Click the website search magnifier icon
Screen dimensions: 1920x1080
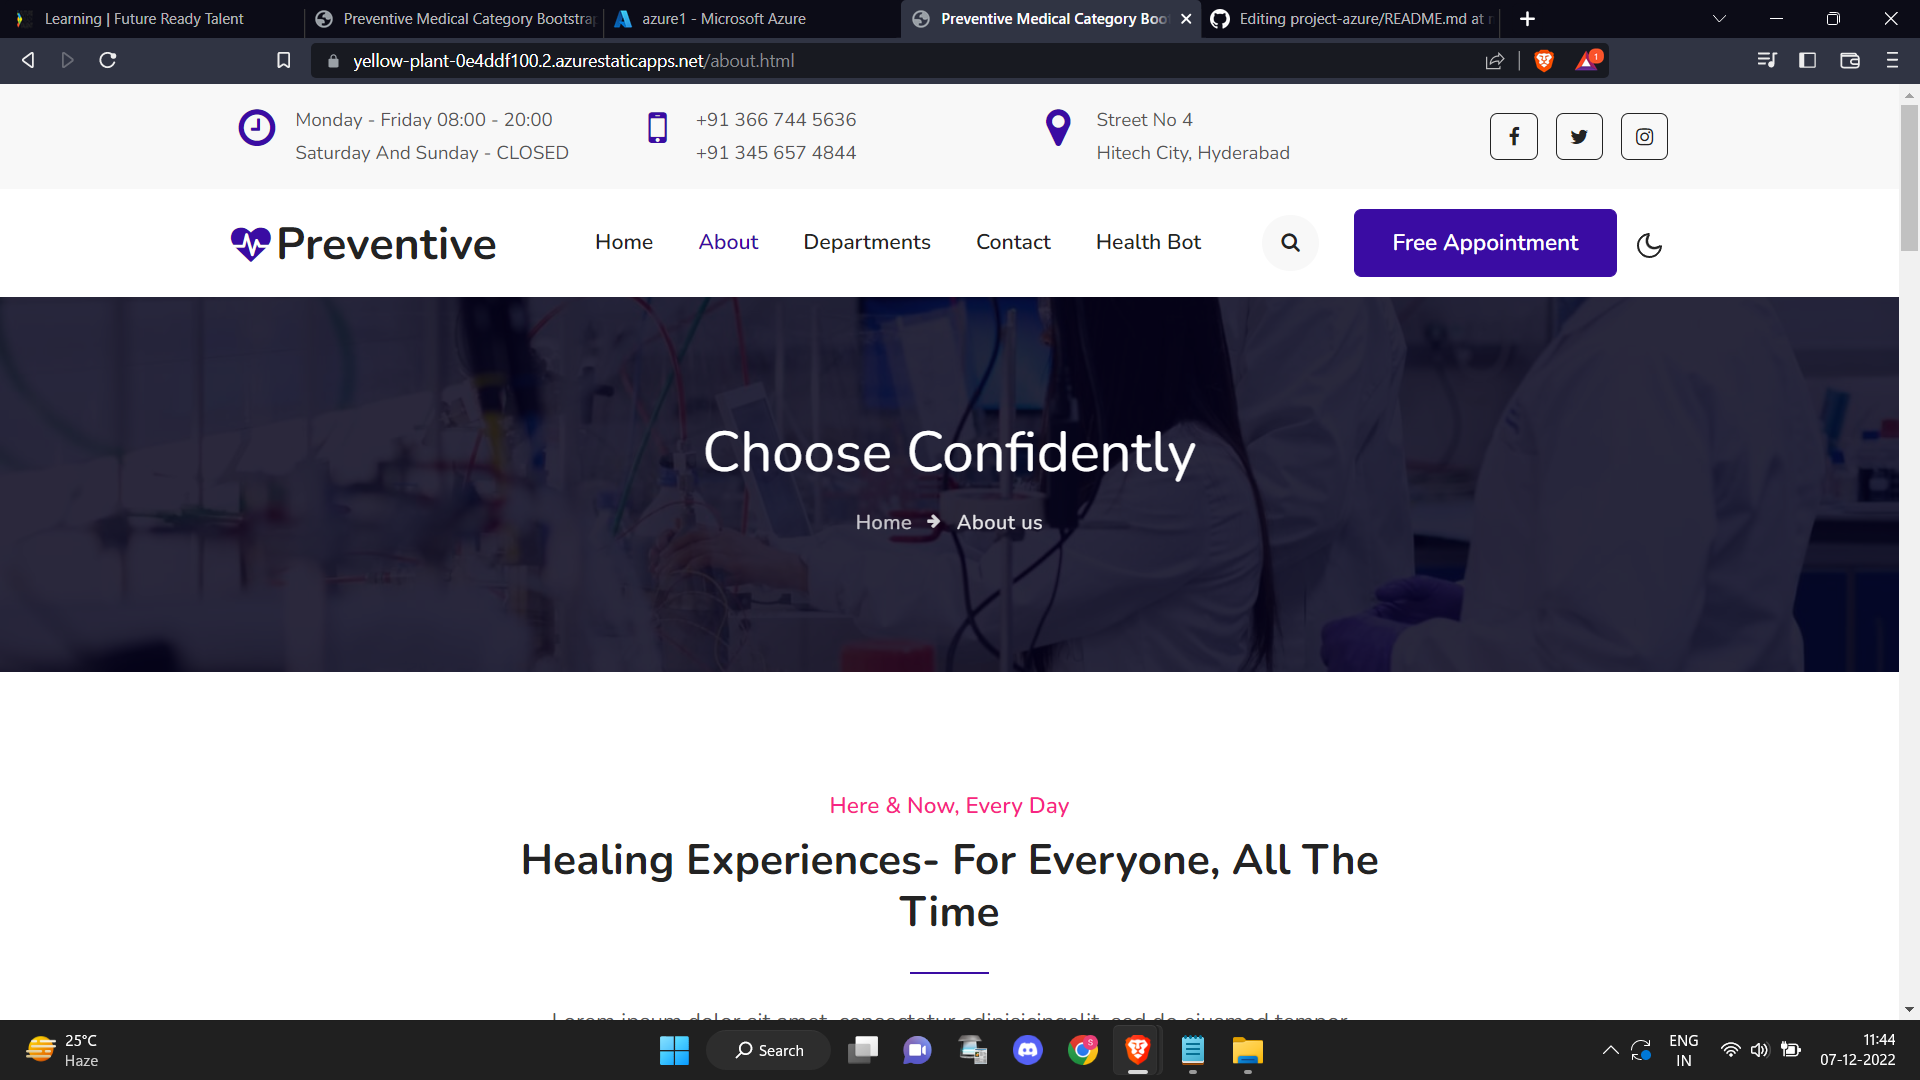click(1290, 243)
